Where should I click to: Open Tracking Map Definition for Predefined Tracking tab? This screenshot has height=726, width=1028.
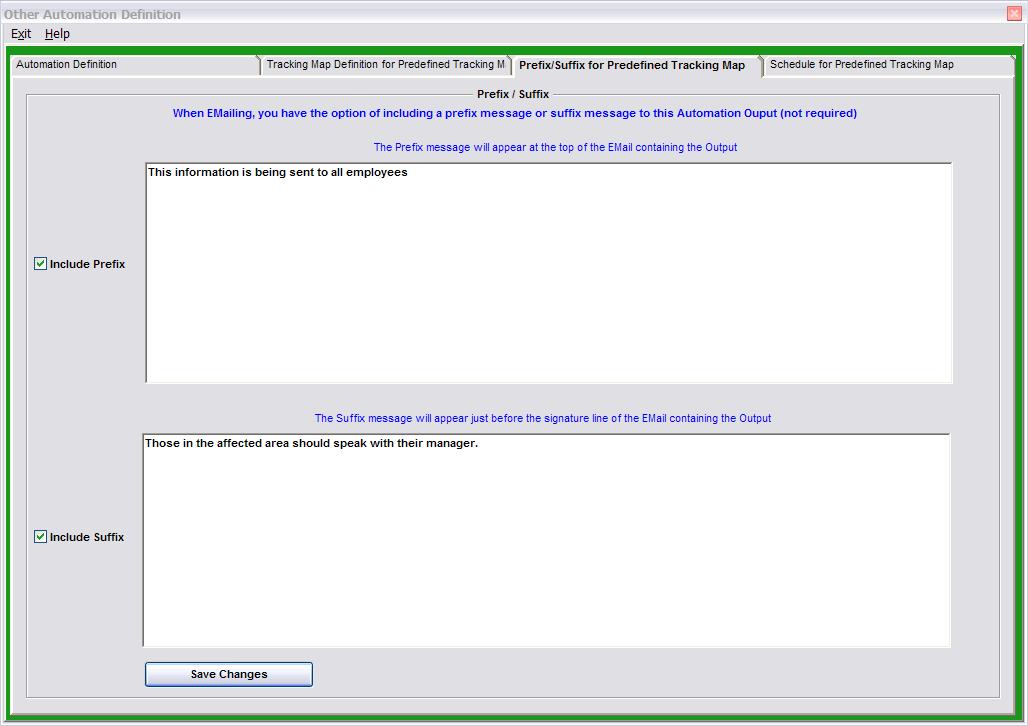tap(385, 65)
